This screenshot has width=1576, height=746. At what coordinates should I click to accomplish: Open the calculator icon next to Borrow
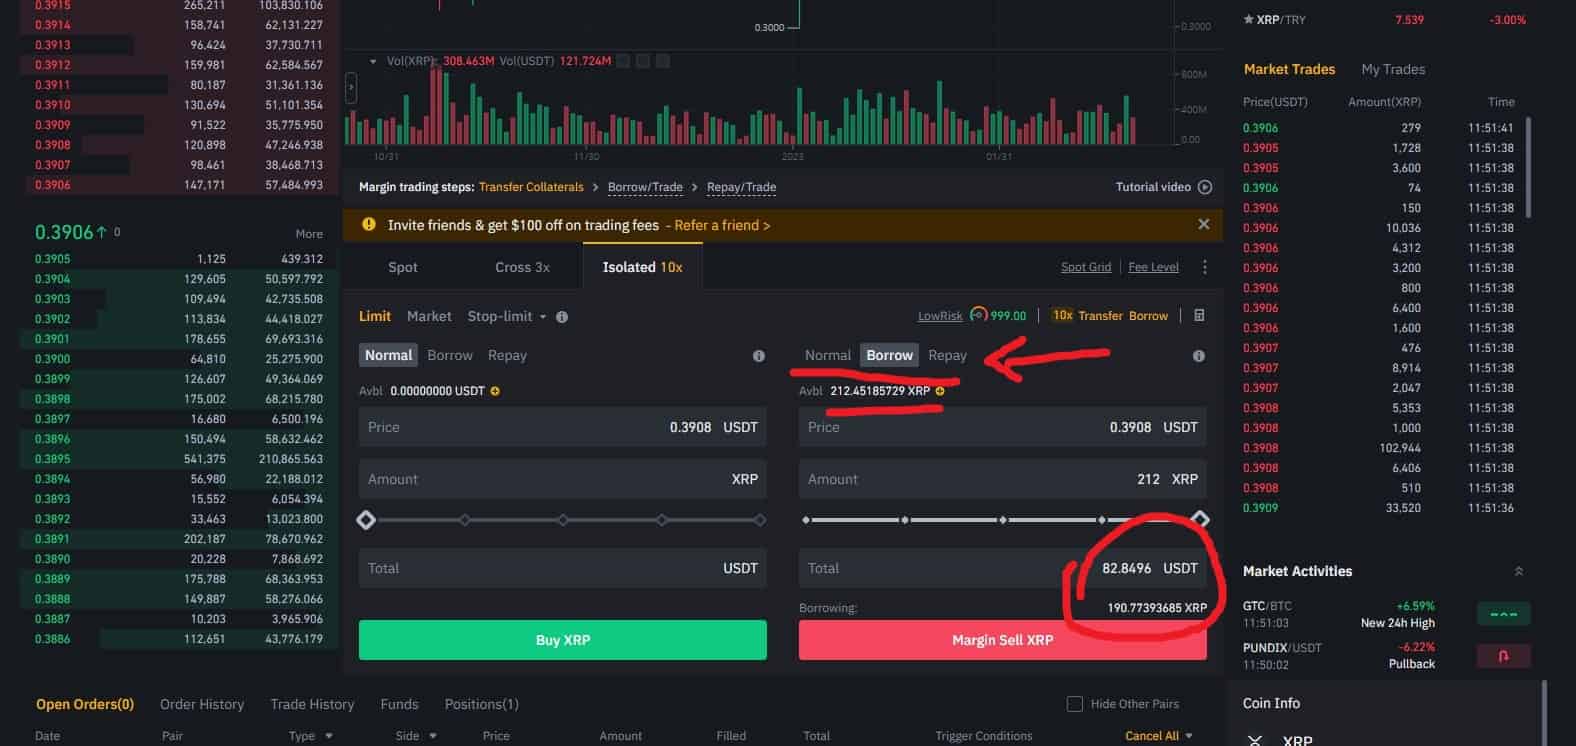1199,316
